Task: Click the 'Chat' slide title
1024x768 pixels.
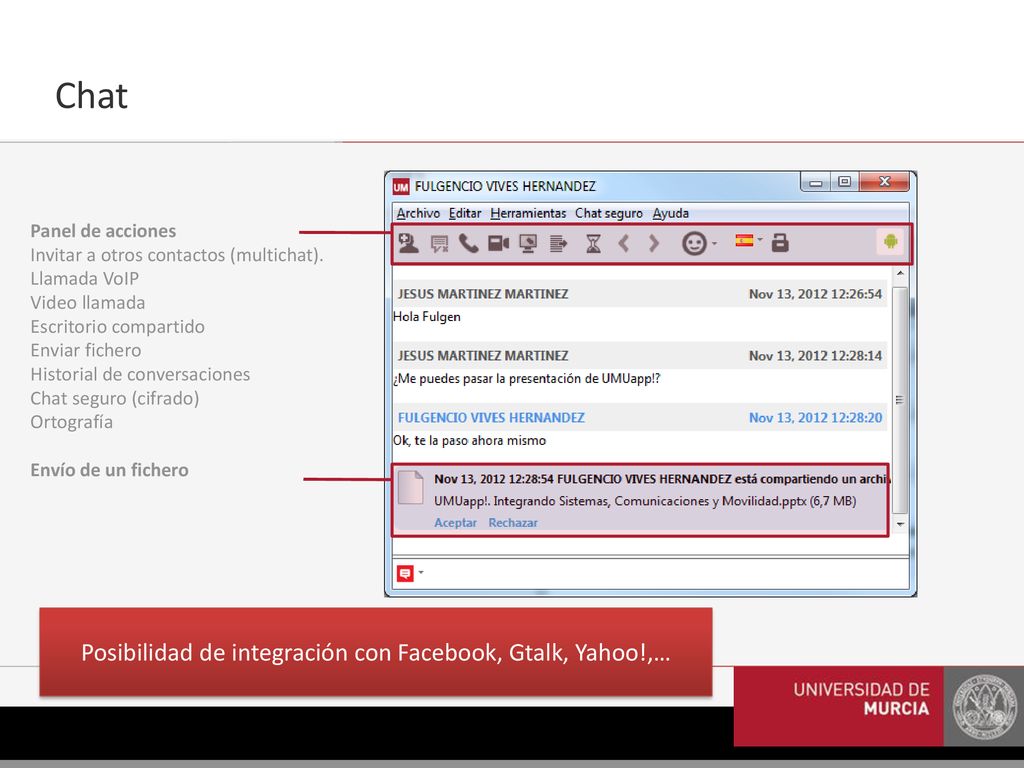Action: pos(91,96)
